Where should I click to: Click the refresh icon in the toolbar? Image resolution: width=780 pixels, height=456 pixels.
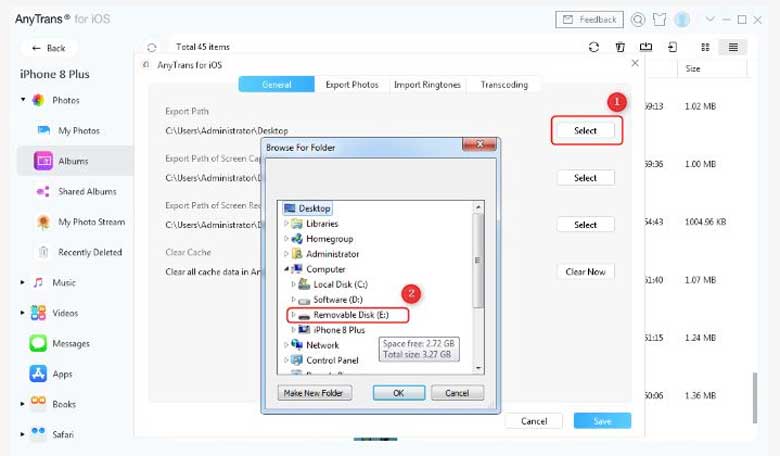point(594,46)
